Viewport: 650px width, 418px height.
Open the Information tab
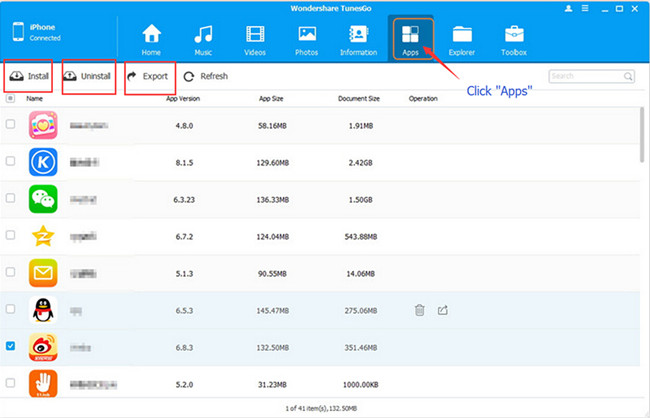[x=359, y=40]
